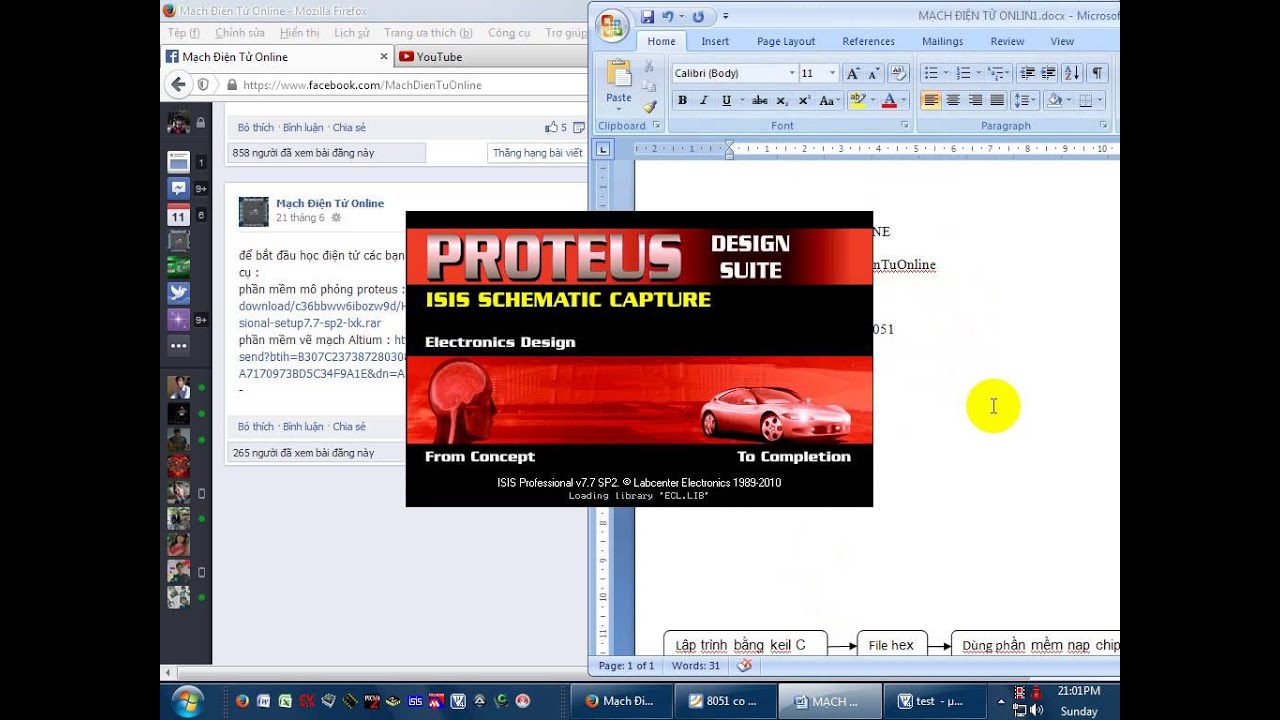
Task: Undo the last action in Word
Action: (x=668, y=17)
